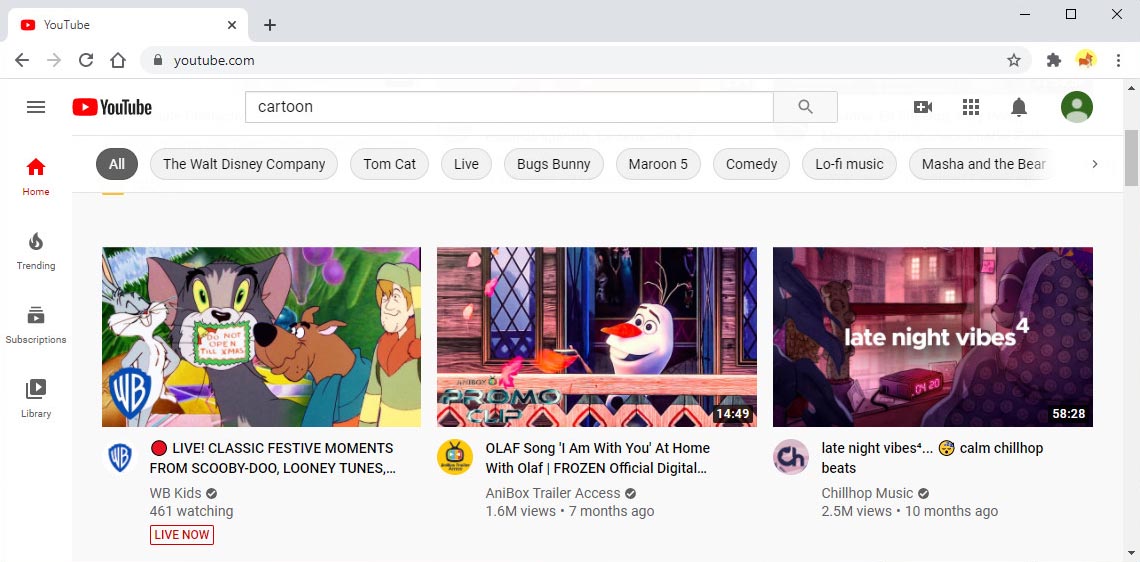Select The Walt Disney Company chip
Viewport: 1140px width, 562px height.
244,164
